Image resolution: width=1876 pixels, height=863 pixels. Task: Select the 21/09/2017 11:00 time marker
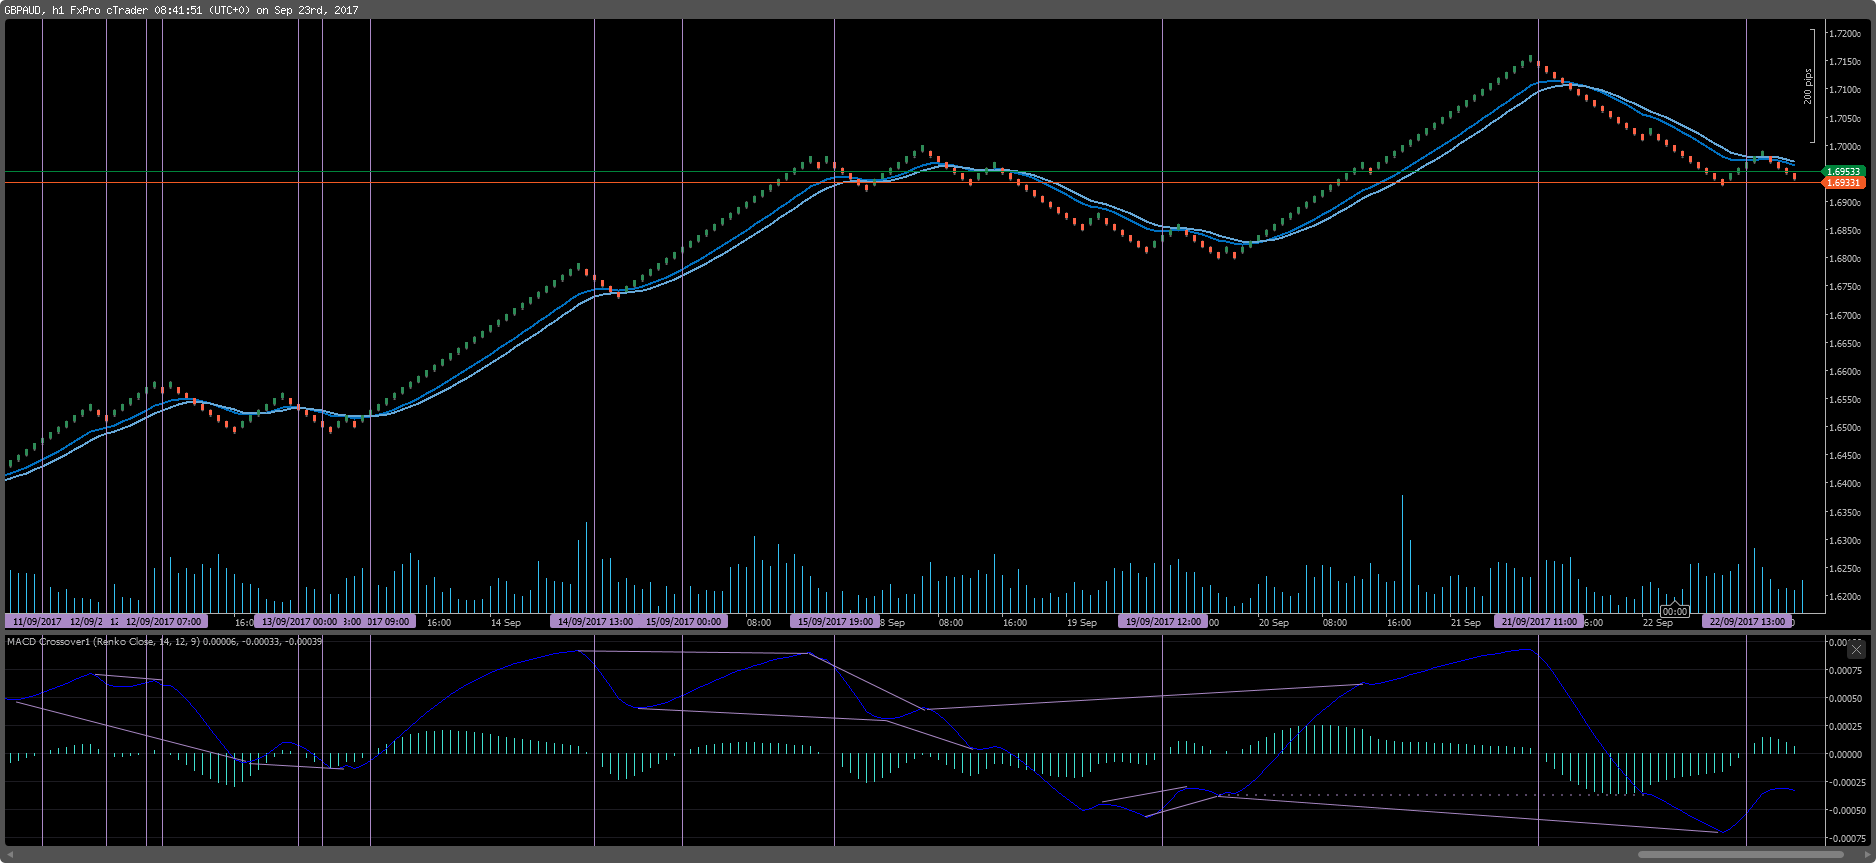pyautogui.click(x=1539, y=622)
